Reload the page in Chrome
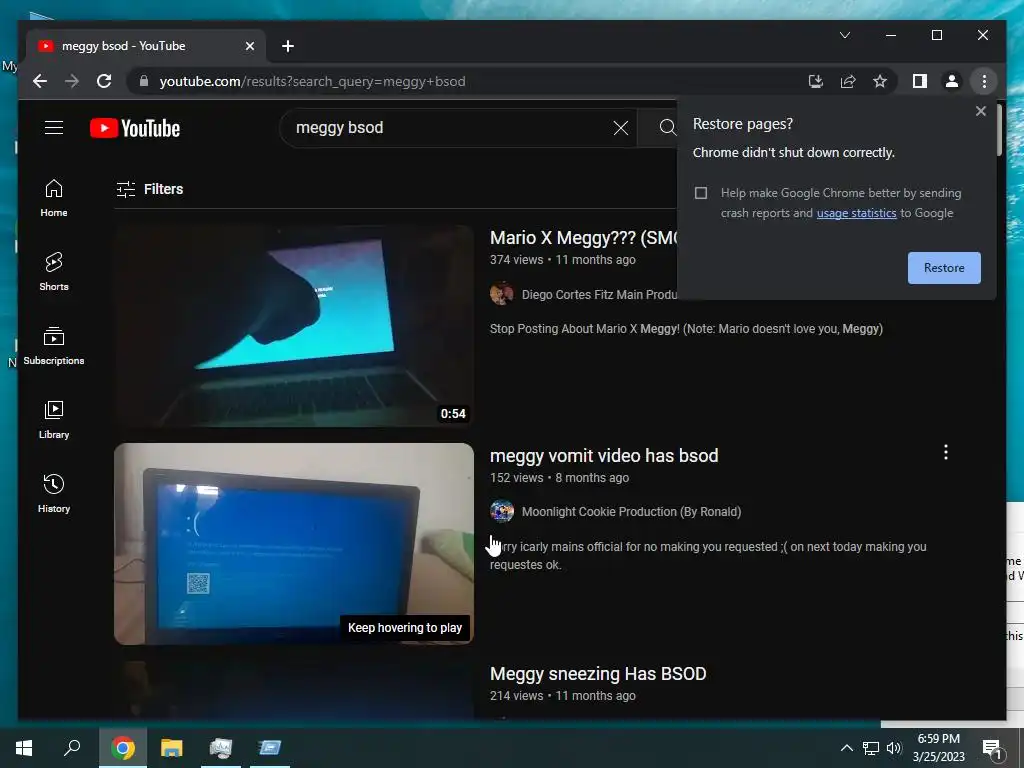Image resolution: width=1024 pixels, height=768 pixels. tap(104, 81)
